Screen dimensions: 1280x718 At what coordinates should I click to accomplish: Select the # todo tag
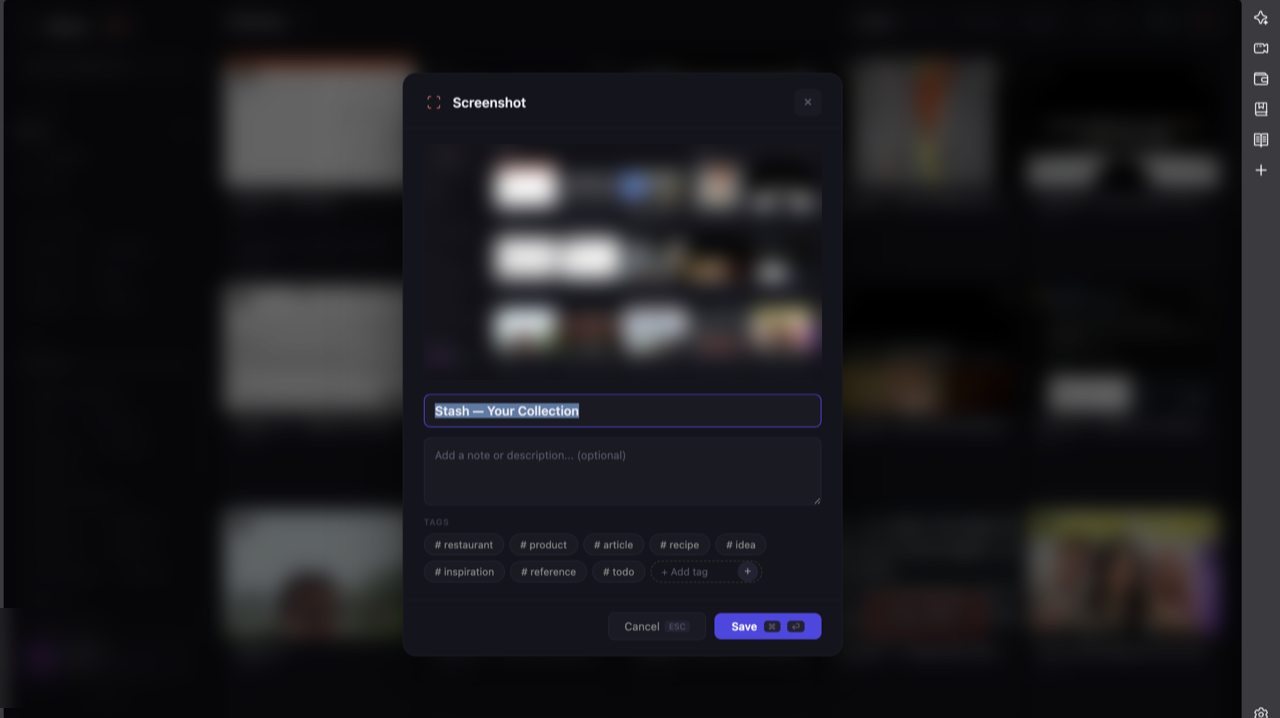[618, 572]
